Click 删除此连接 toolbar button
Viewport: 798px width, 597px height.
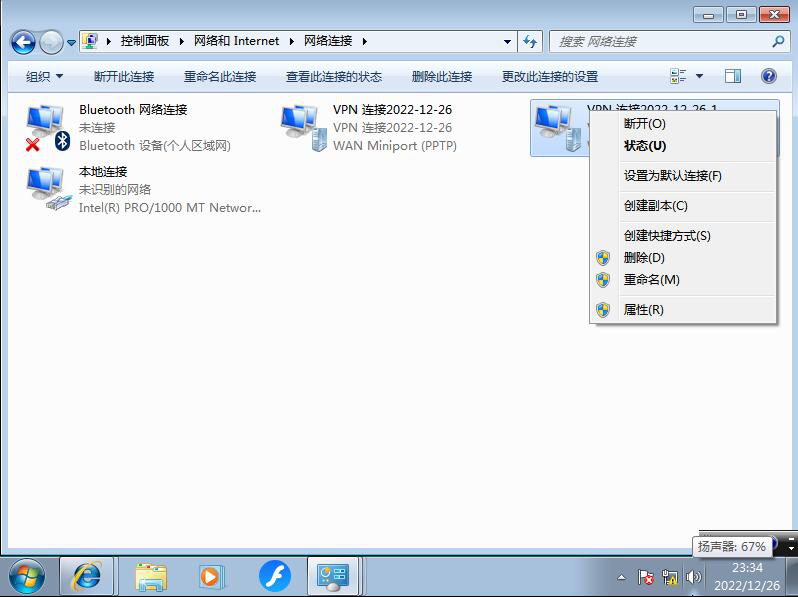[x=442, y=76]
